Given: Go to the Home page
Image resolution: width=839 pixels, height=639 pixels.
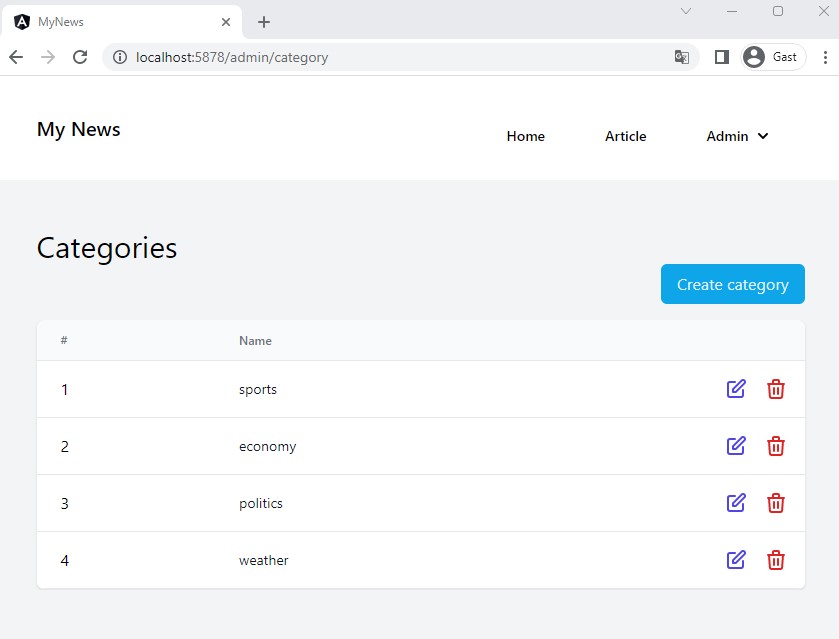Looking at the screenshot, I should tap(526, 136).
